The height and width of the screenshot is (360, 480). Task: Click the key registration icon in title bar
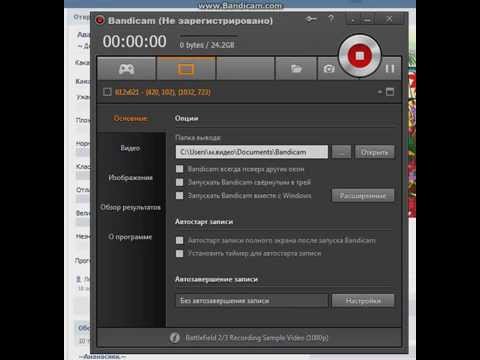point(311,19)
